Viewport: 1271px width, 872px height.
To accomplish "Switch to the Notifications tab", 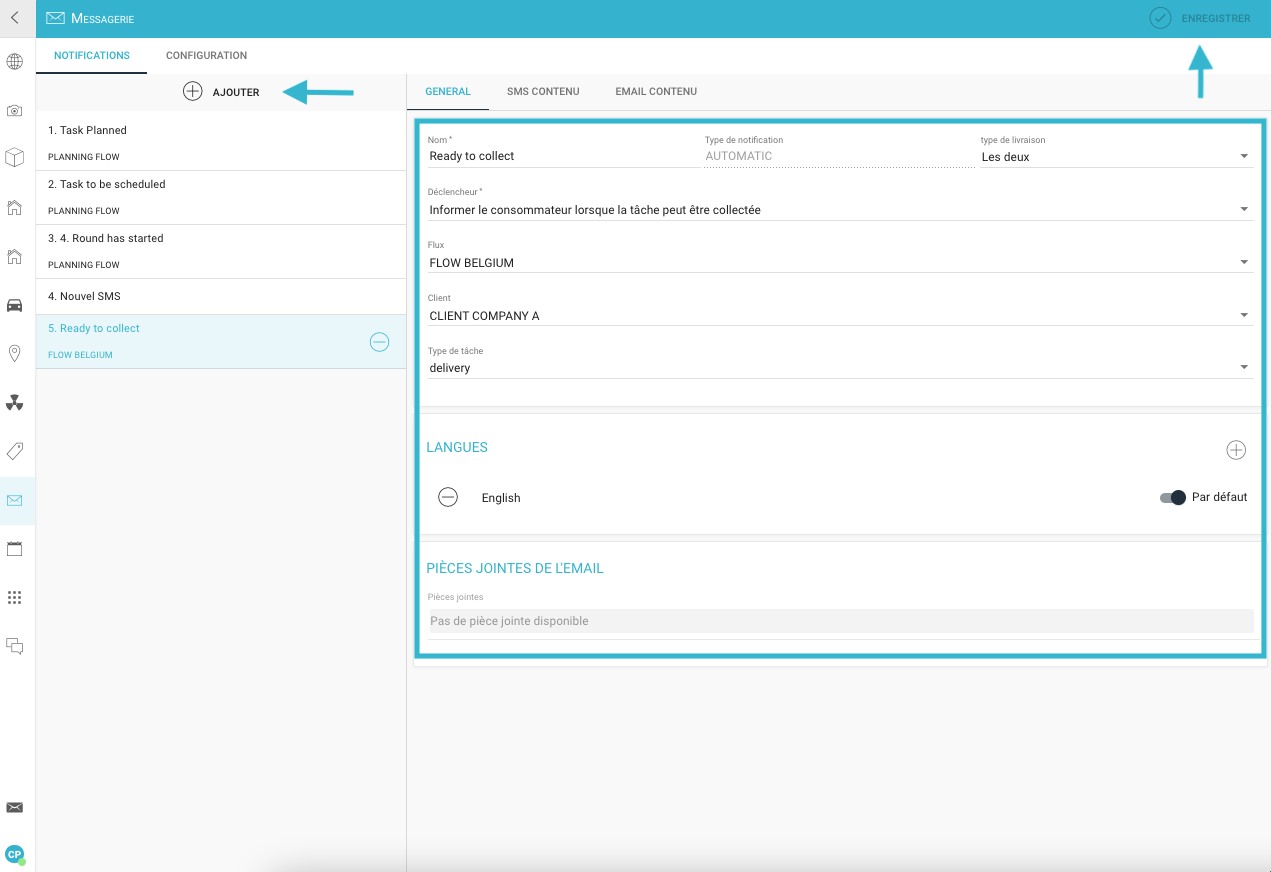I will (x=92, y=56).
